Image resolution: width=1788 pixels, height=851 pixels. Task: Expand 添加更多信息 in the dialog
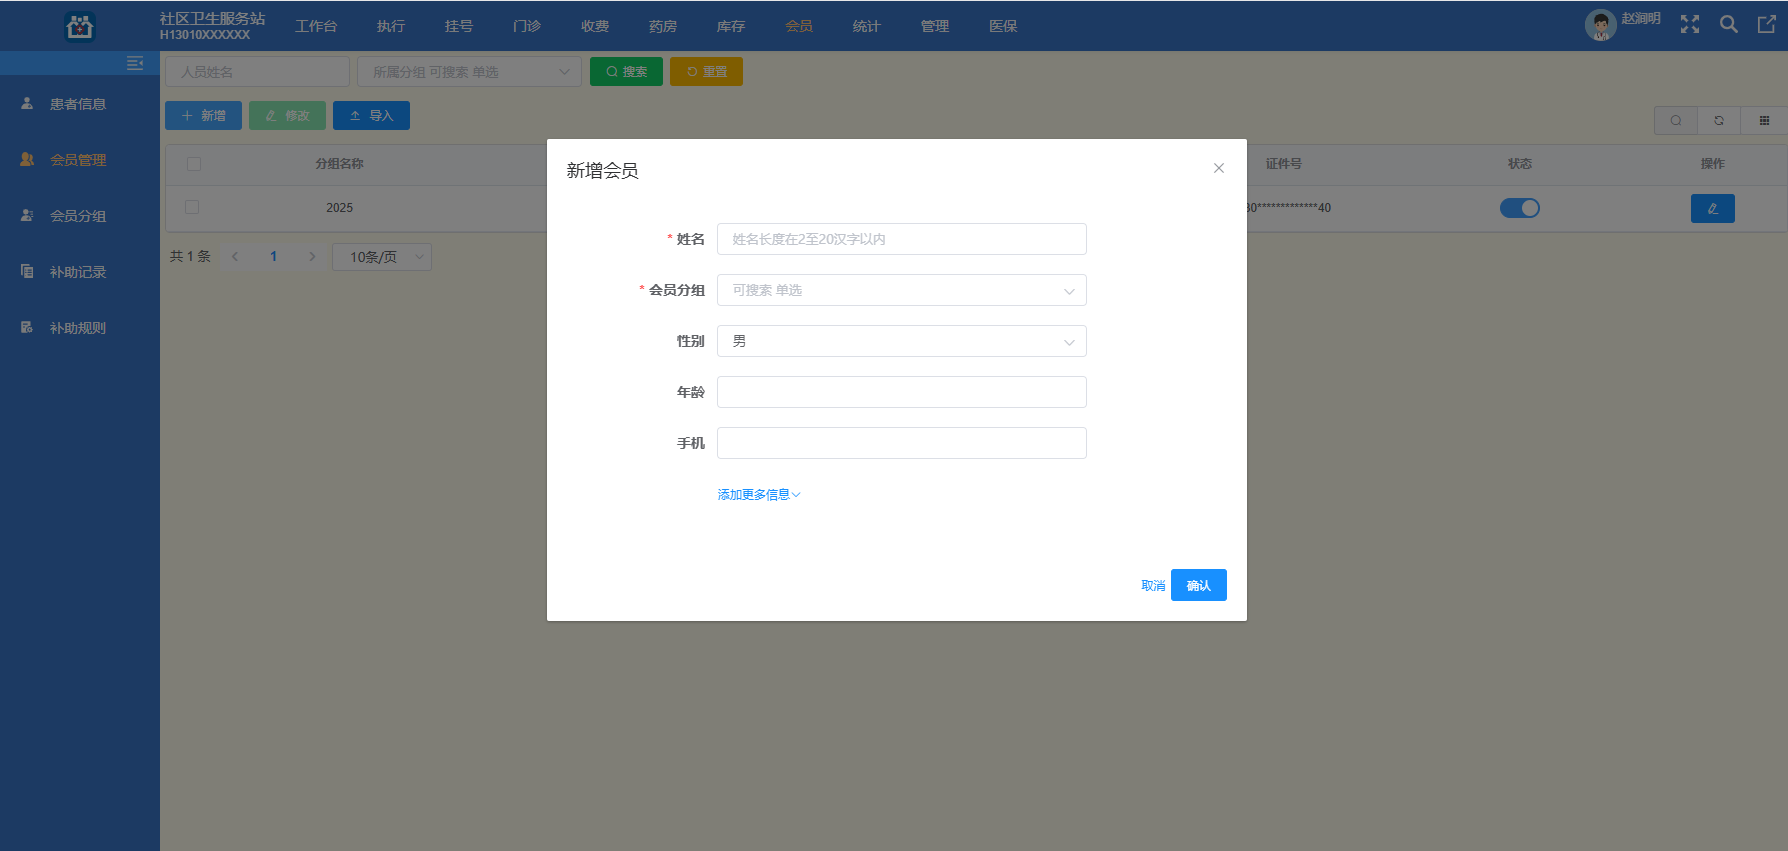coord(759,495)
